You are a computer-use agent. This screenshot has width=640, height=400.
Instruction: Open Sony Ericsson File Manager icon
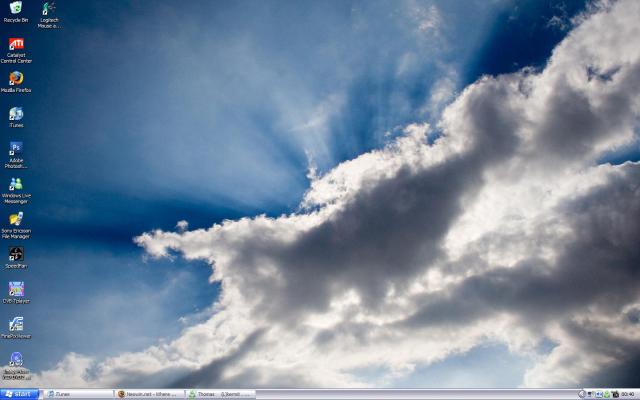pos(16,225)
